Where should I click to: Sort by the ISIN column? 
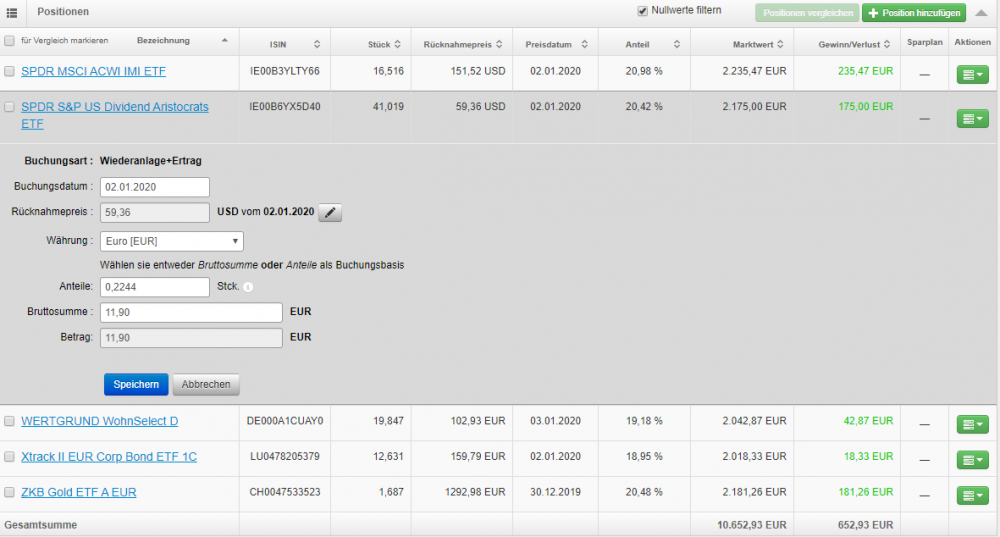tap(317, 44)
